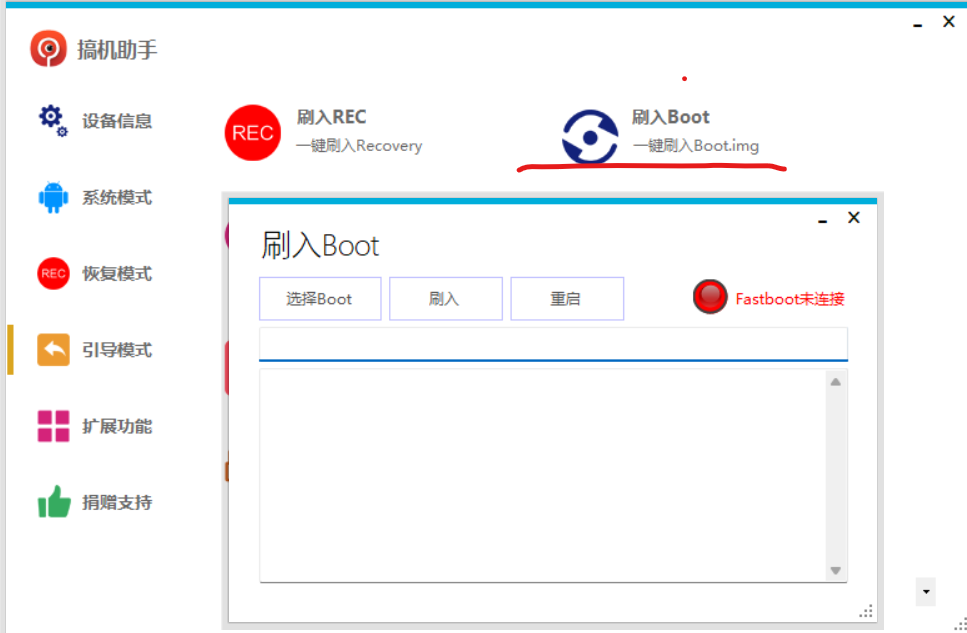Click the 搞机助手 app logo

[48, 48]
